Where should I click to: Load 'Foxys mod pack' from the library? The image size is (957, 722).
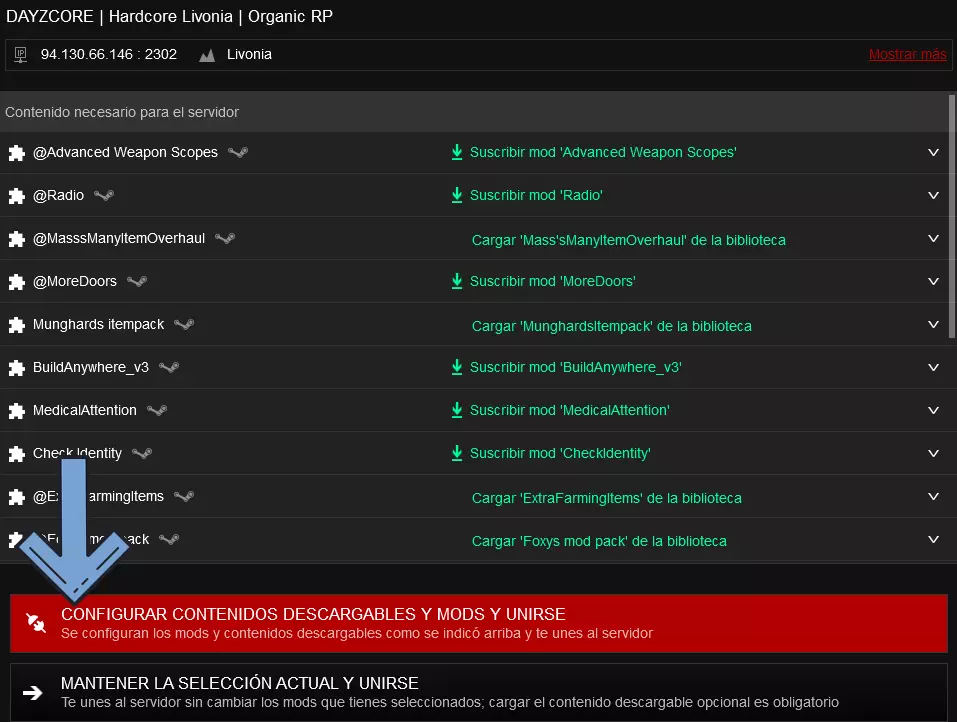tap(599, 541)
